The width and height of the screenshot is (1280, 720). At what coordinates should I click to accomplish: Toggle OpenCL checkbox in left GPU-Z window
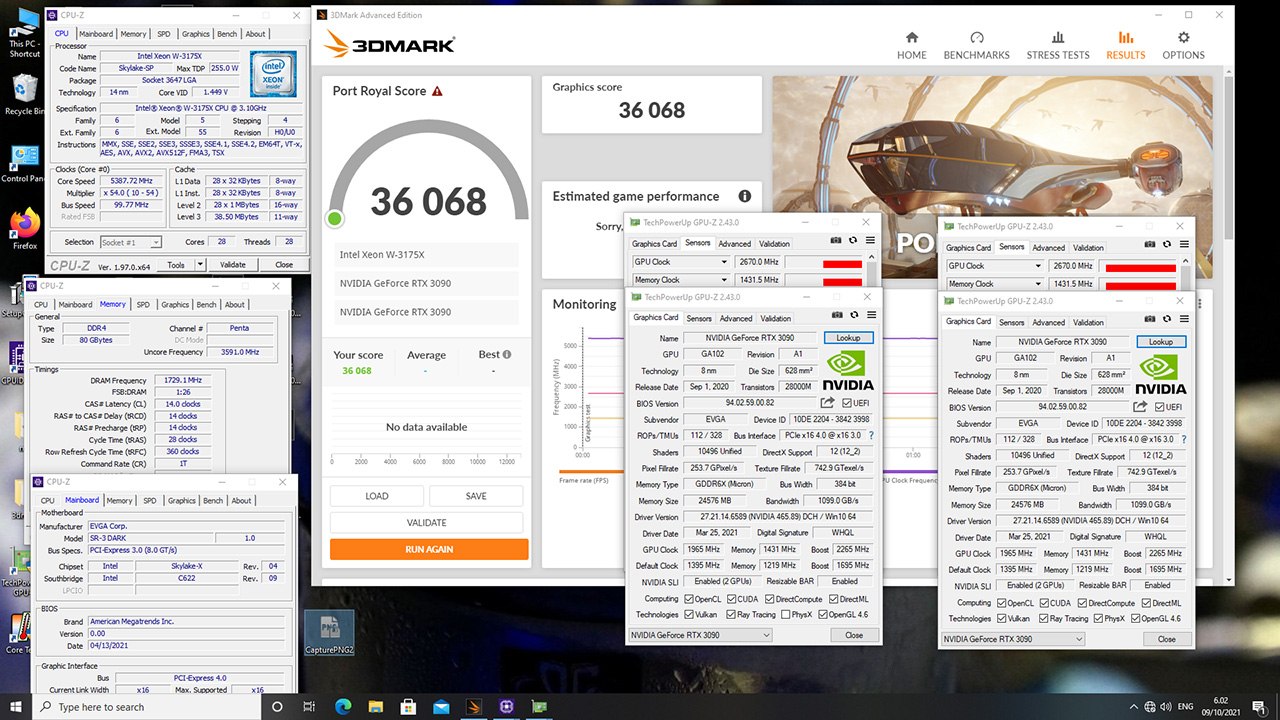click(x=688, y=599)
